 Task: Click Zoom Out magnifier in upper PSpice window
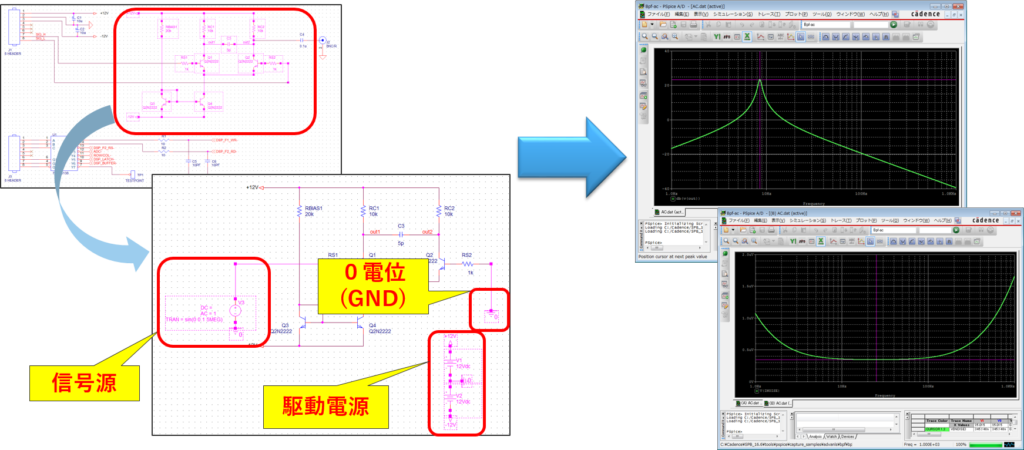[655, 37]
